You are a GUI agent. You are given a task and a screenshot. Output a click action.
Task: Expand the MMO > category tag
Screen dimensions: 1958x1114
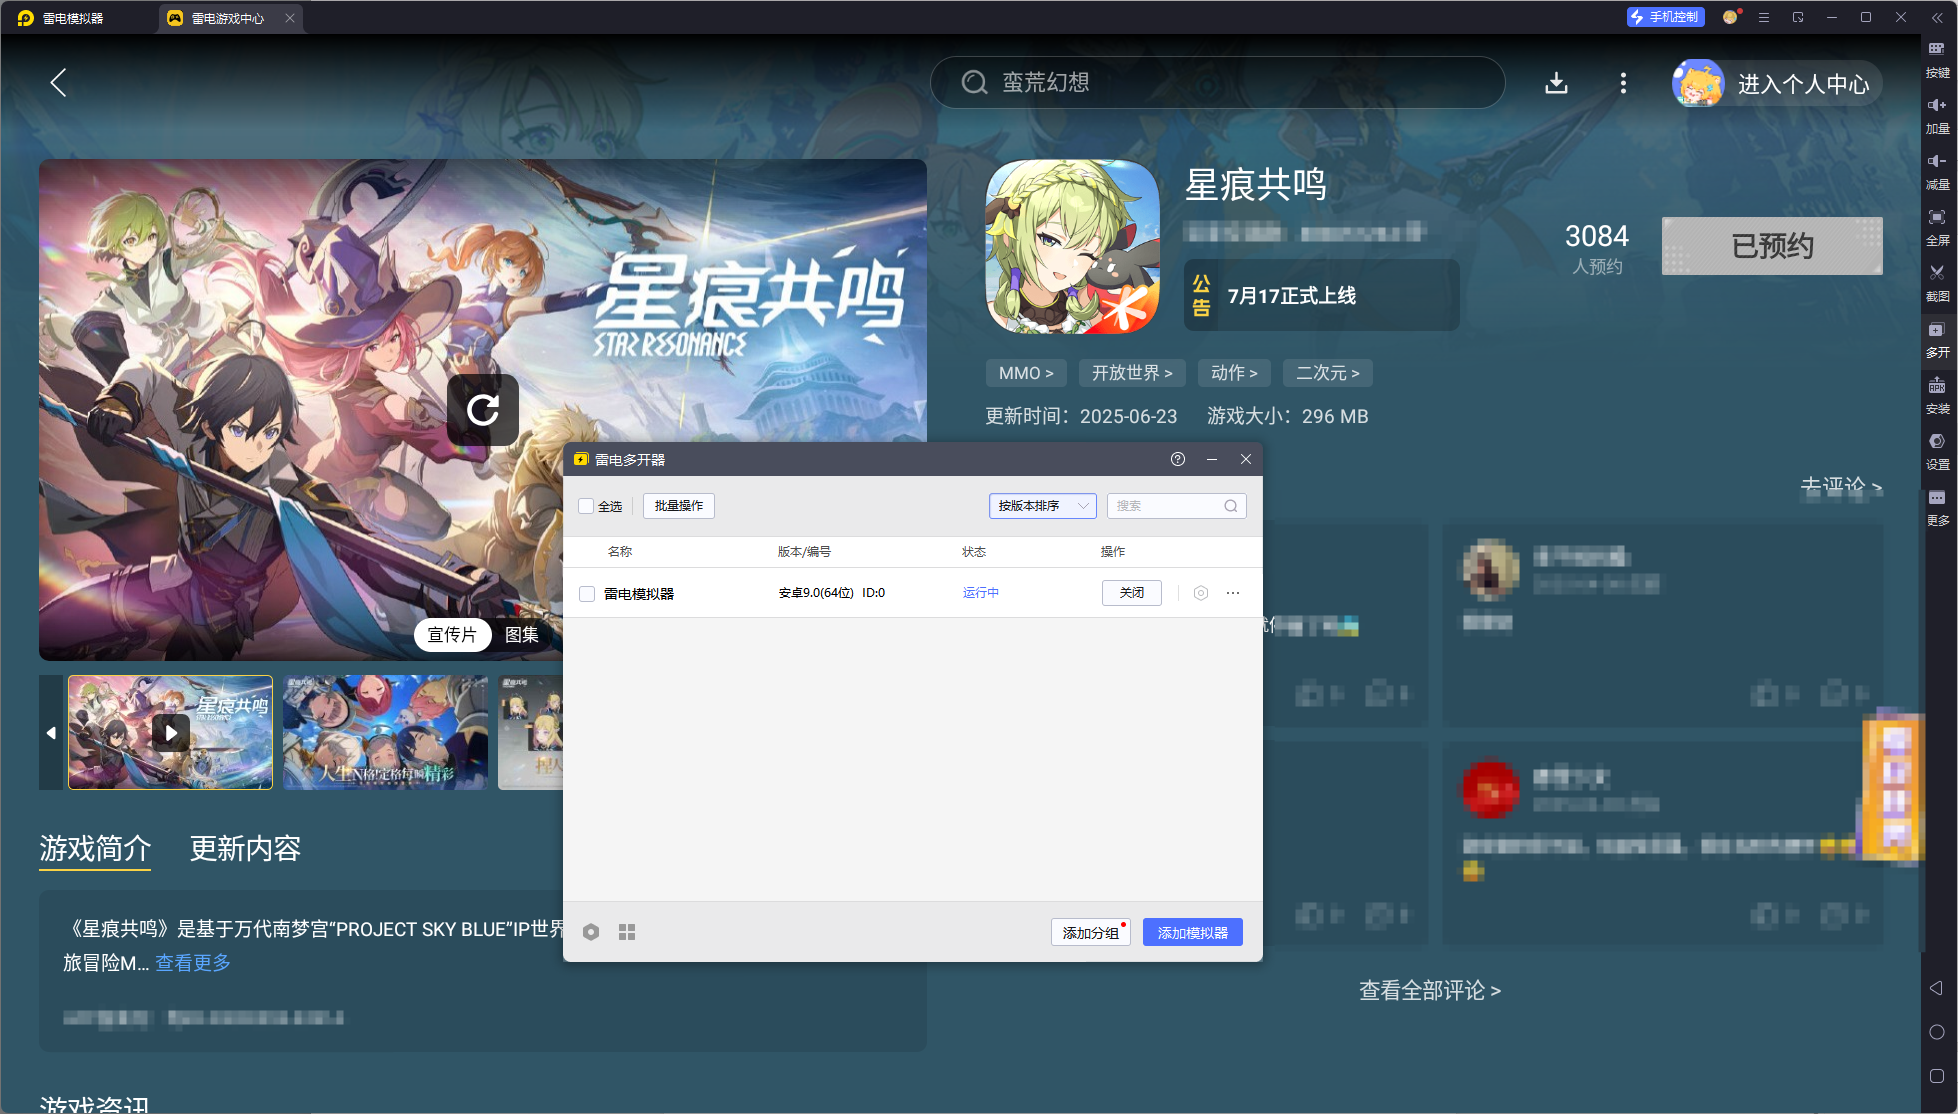[1026, 373]
